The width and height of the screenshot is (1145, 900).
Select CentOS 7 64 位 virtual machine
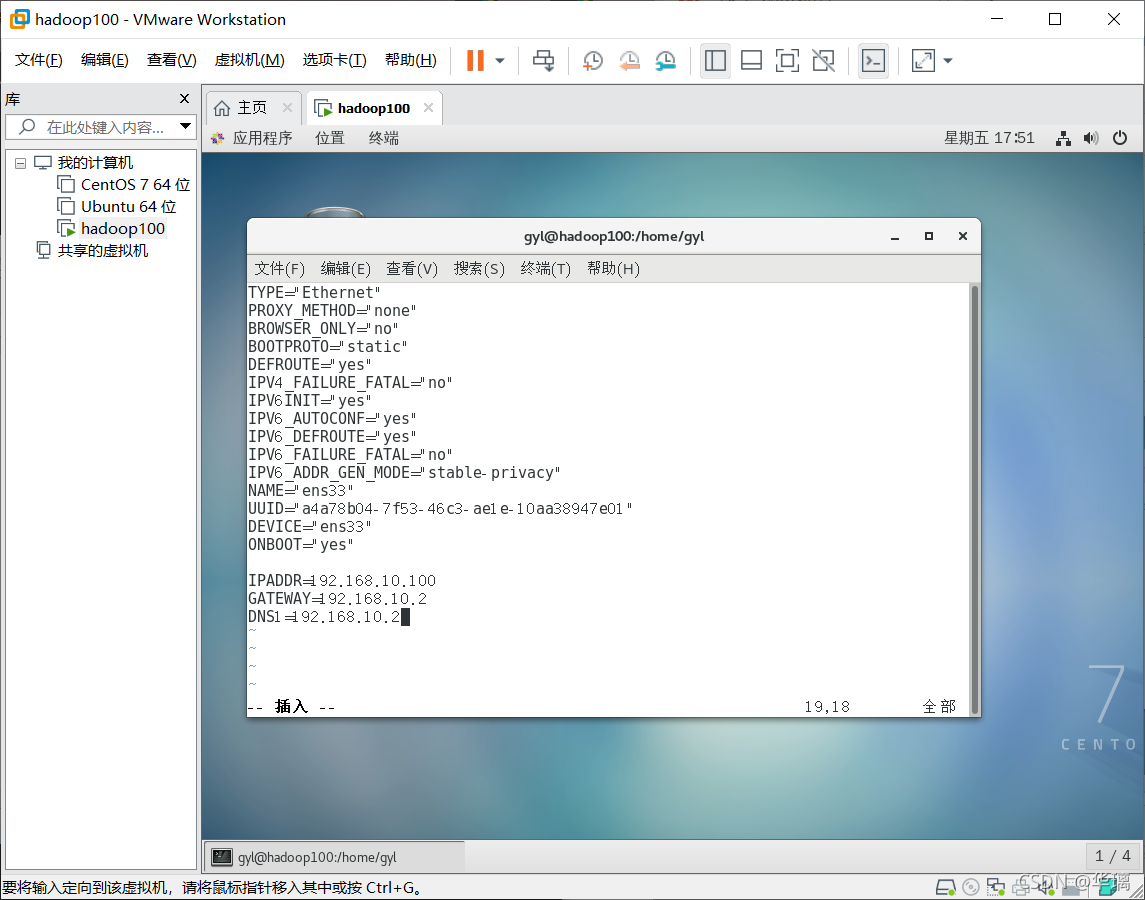(135, 185)
